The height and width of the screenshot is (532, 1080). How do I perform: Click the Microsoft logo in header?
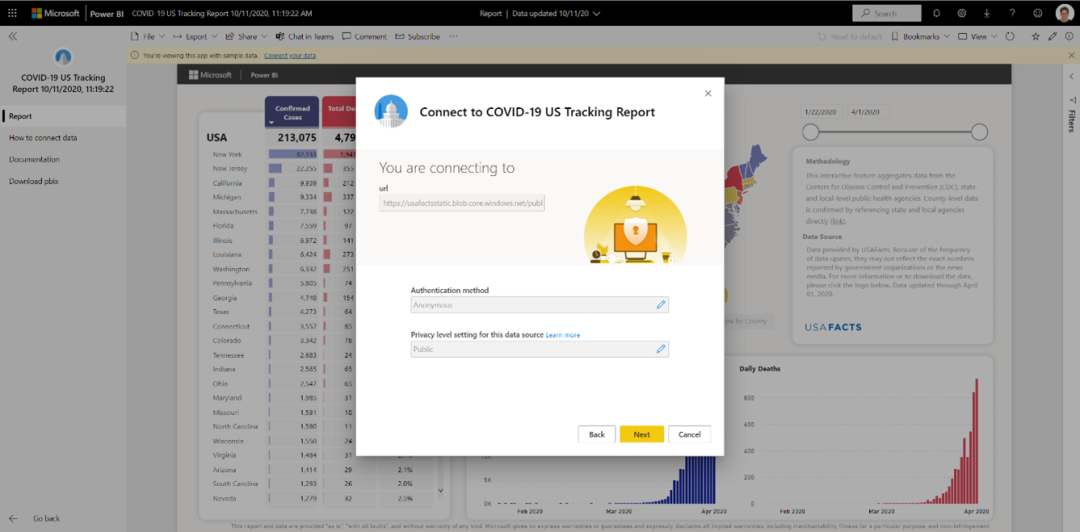56,13
